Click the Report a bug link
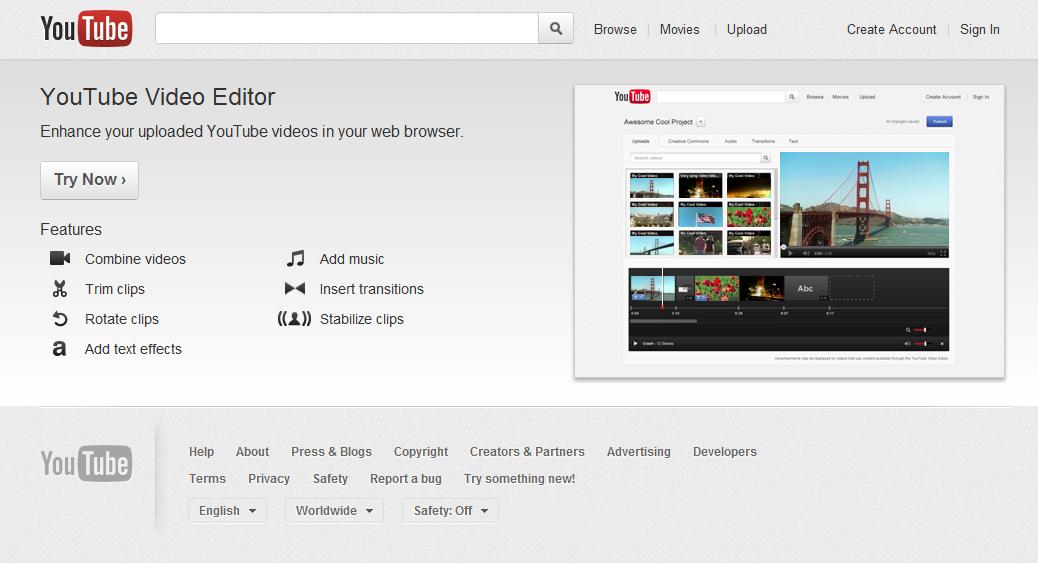The height and width of the screenshot is (563, 1038). (406, 479)
